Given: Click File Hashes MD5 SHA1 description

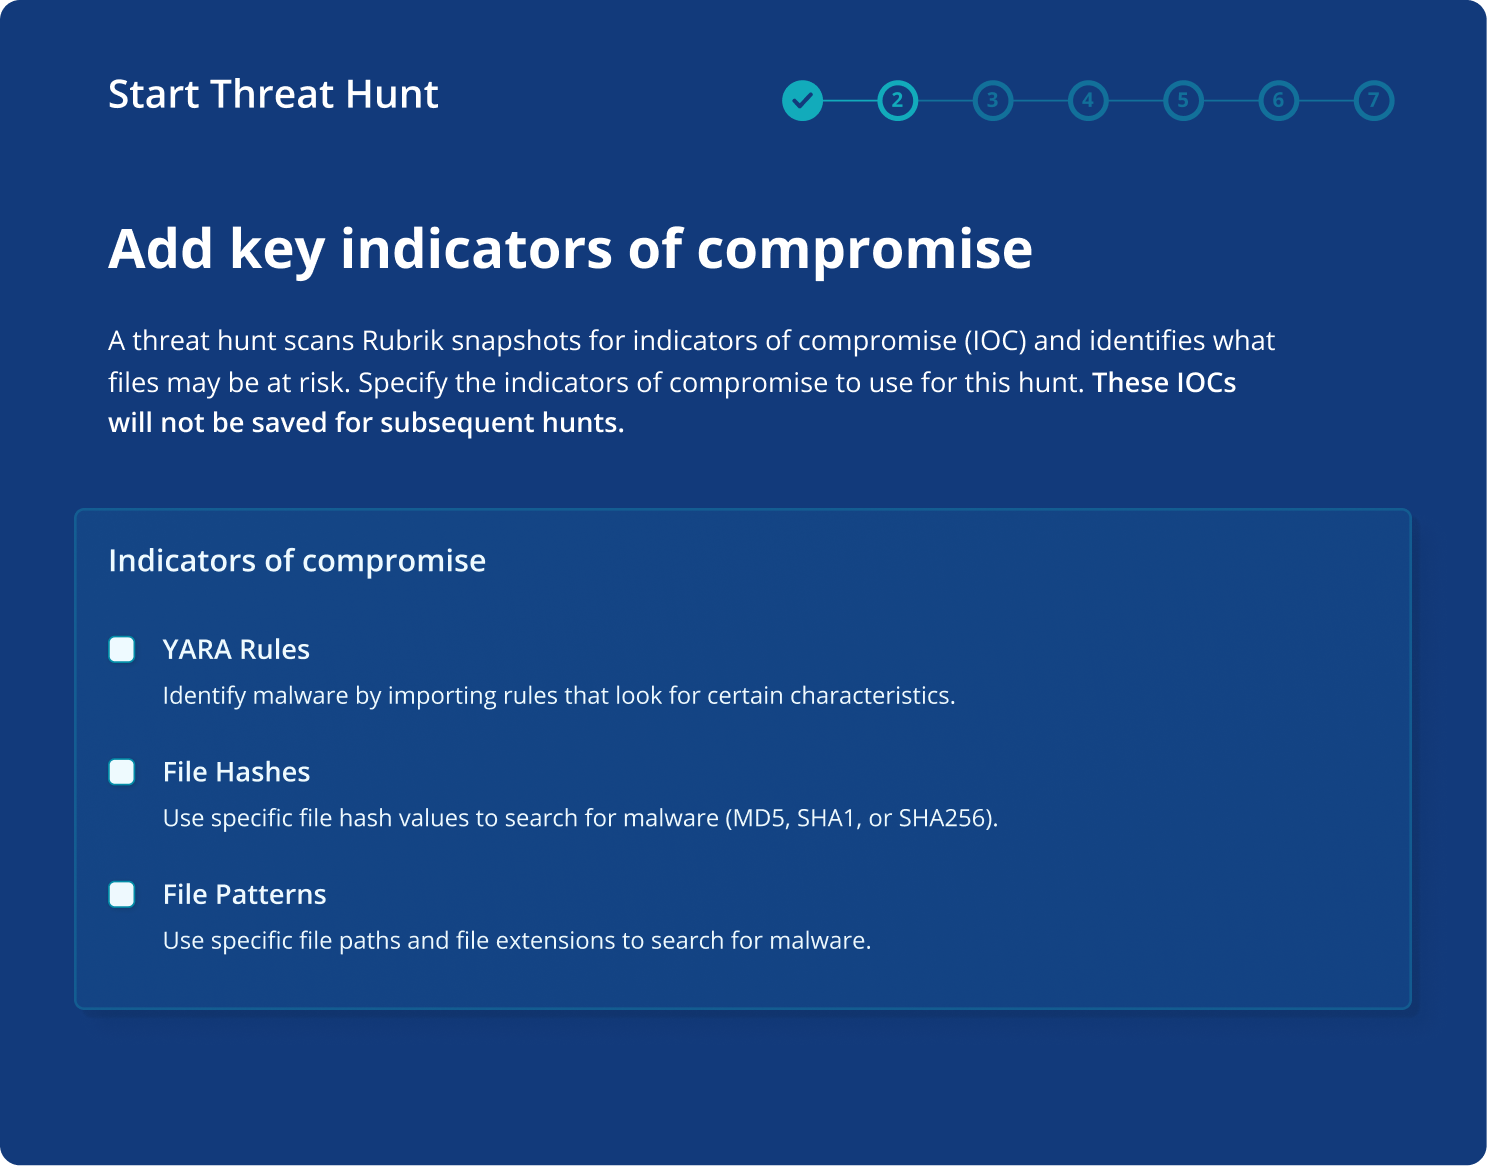Looking at the screenshot, I should point(580,818).
